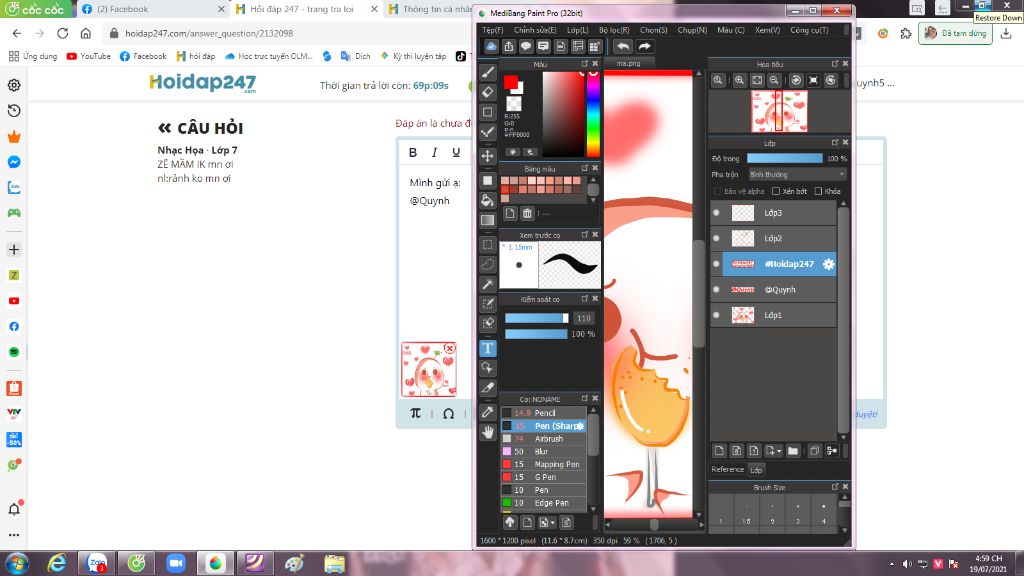Image resolution: width=1024 pixels, height=576 pixels.
Task: Zoom out on the Navigator panel
Action: [x=774, y=80]
